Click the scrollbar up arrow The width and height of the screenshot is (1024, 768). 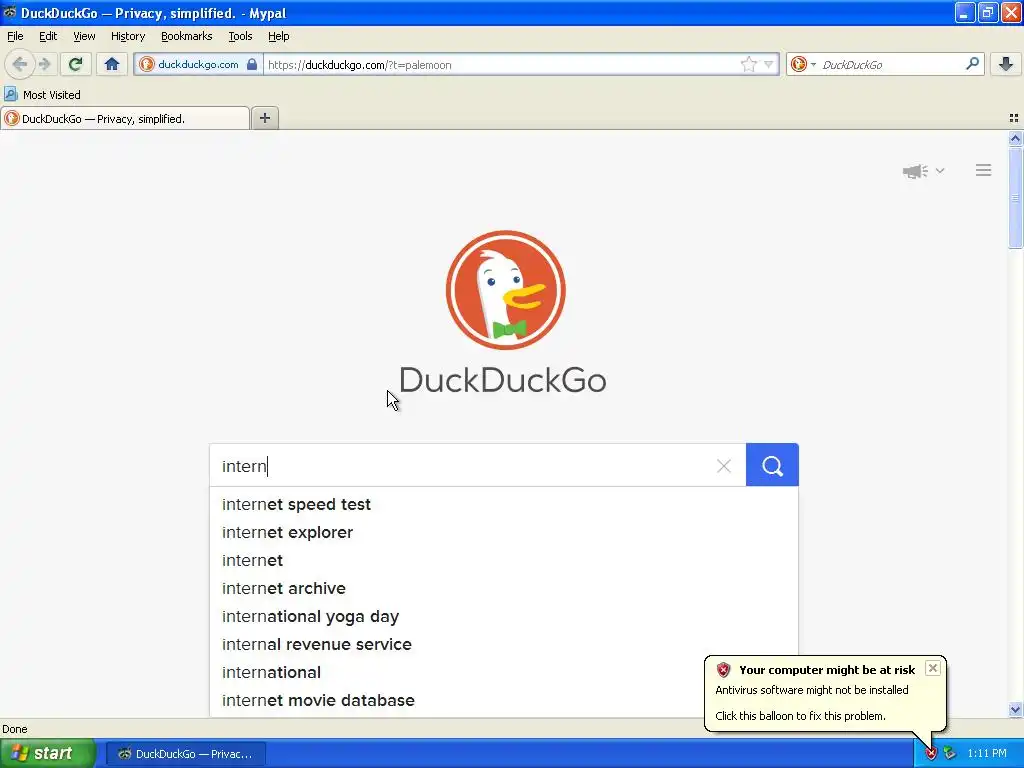point(1015,138)
